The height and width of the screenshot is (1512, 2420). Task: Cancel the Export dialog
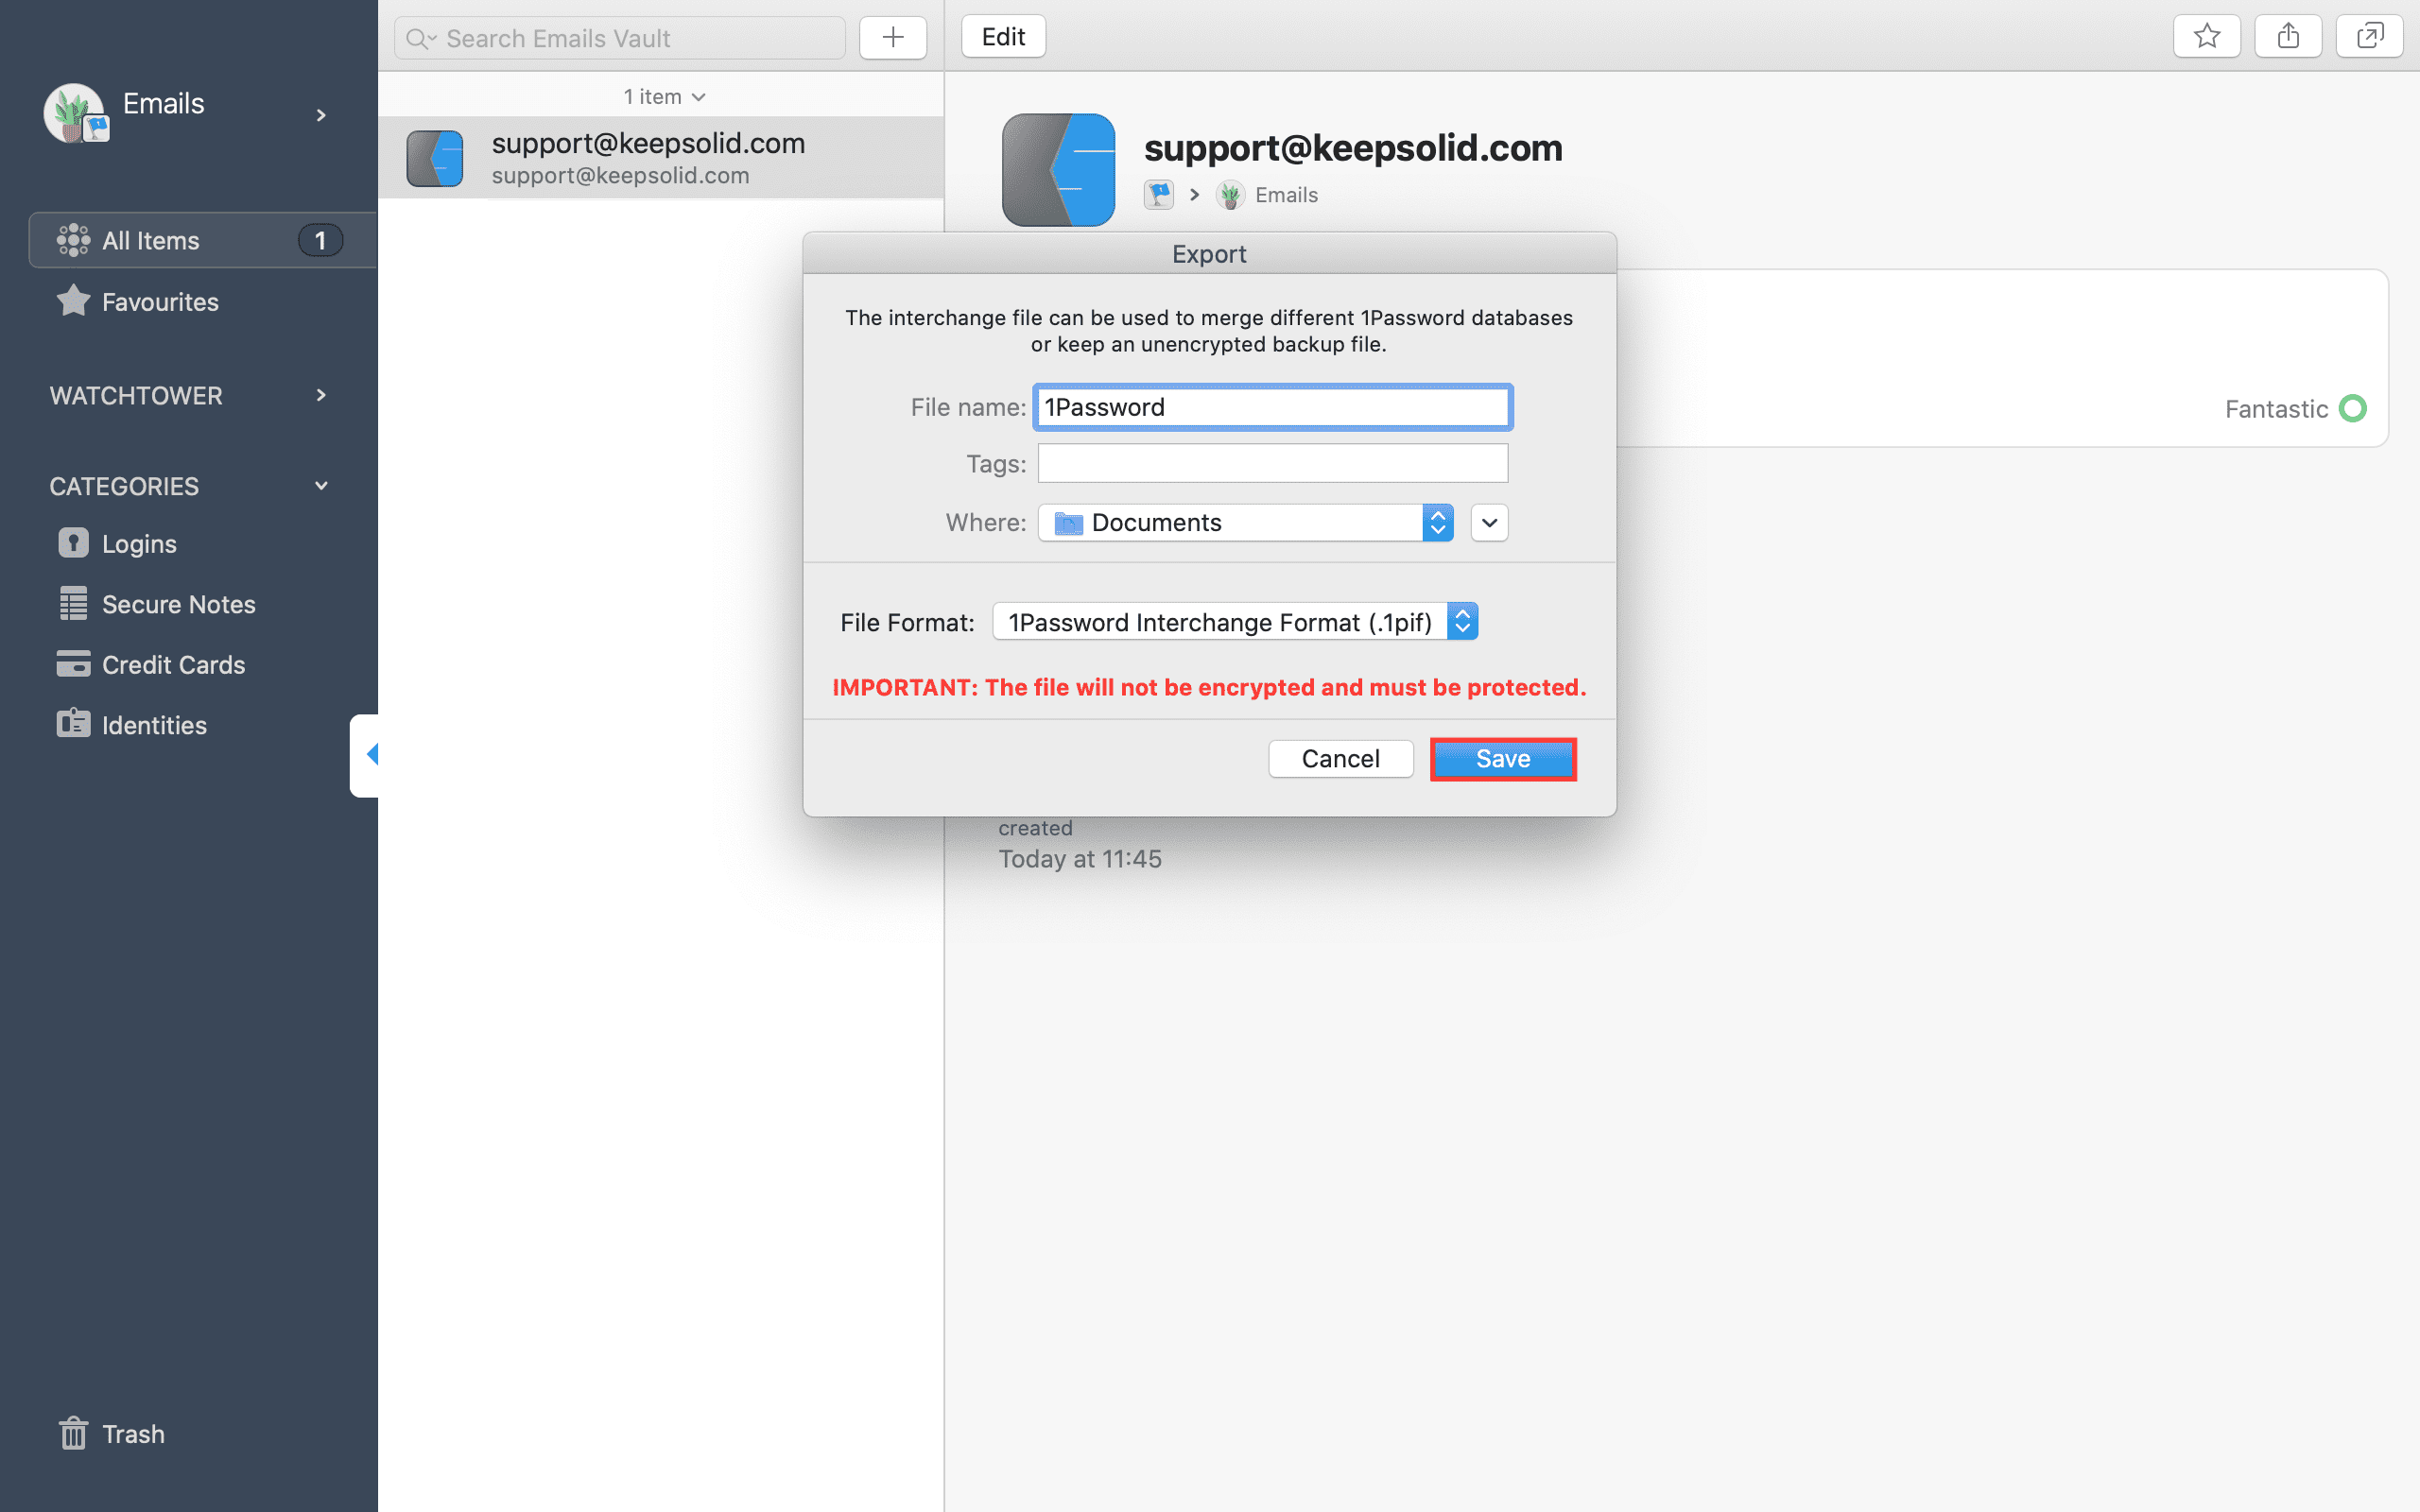(x=1340, y=758)
